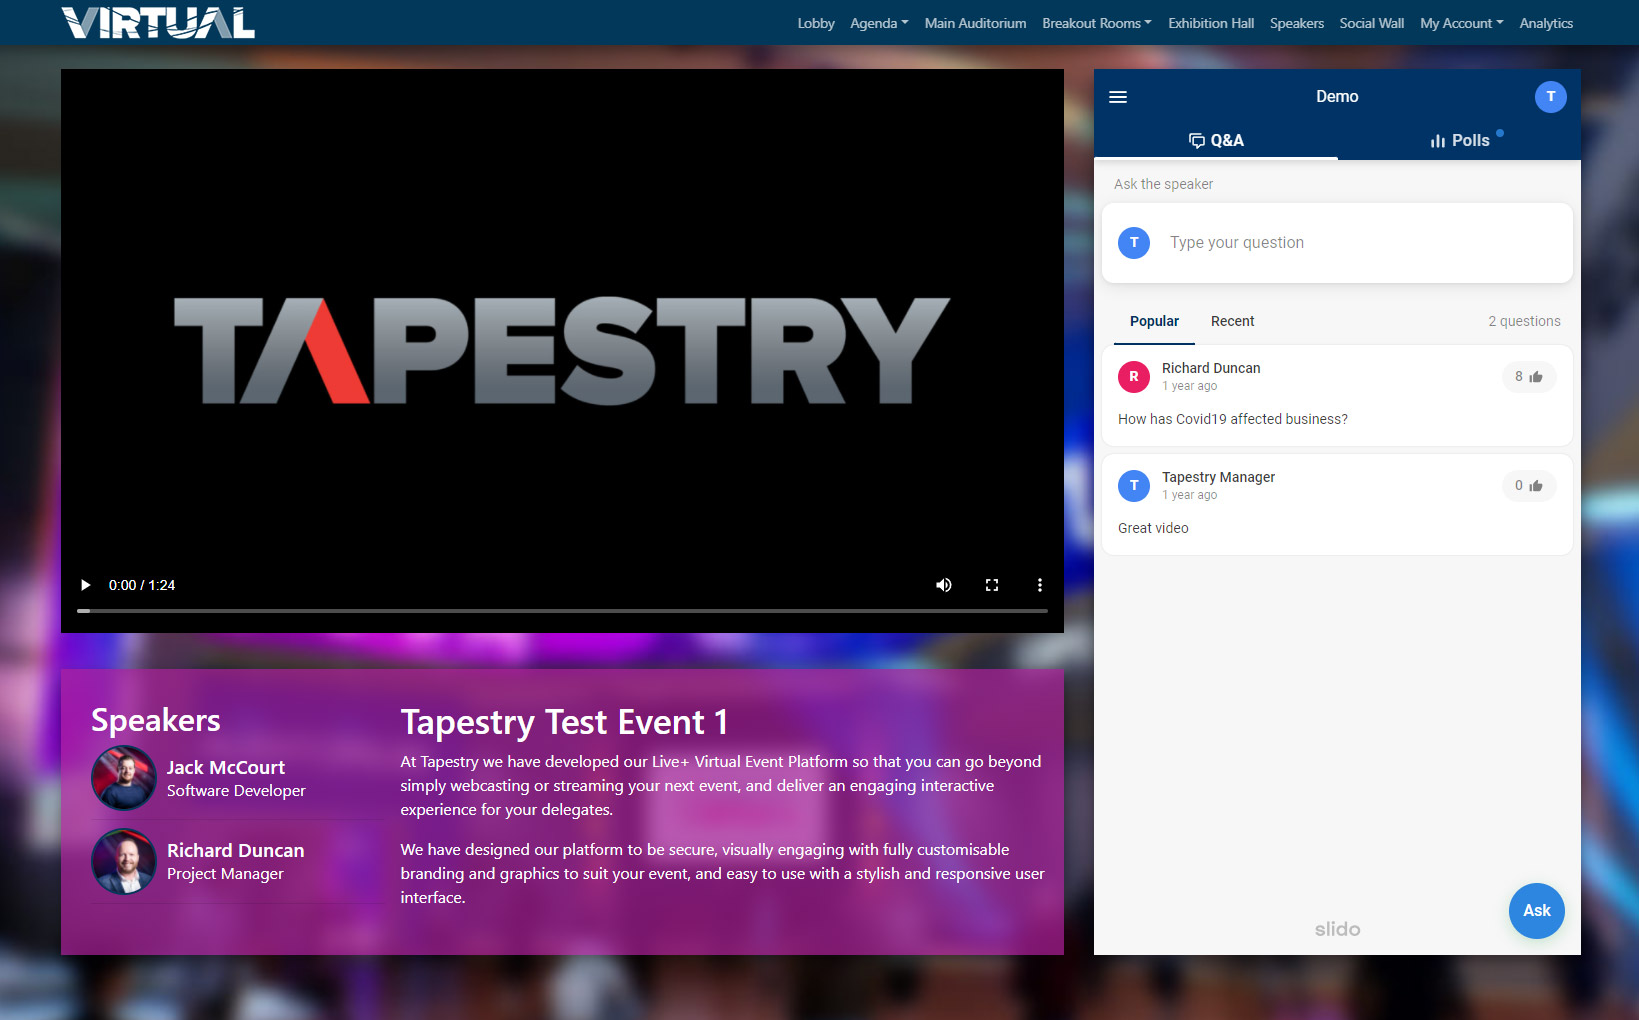
Task: Upvote Richard Duncan's Covid19 question
Action: 1529,377
